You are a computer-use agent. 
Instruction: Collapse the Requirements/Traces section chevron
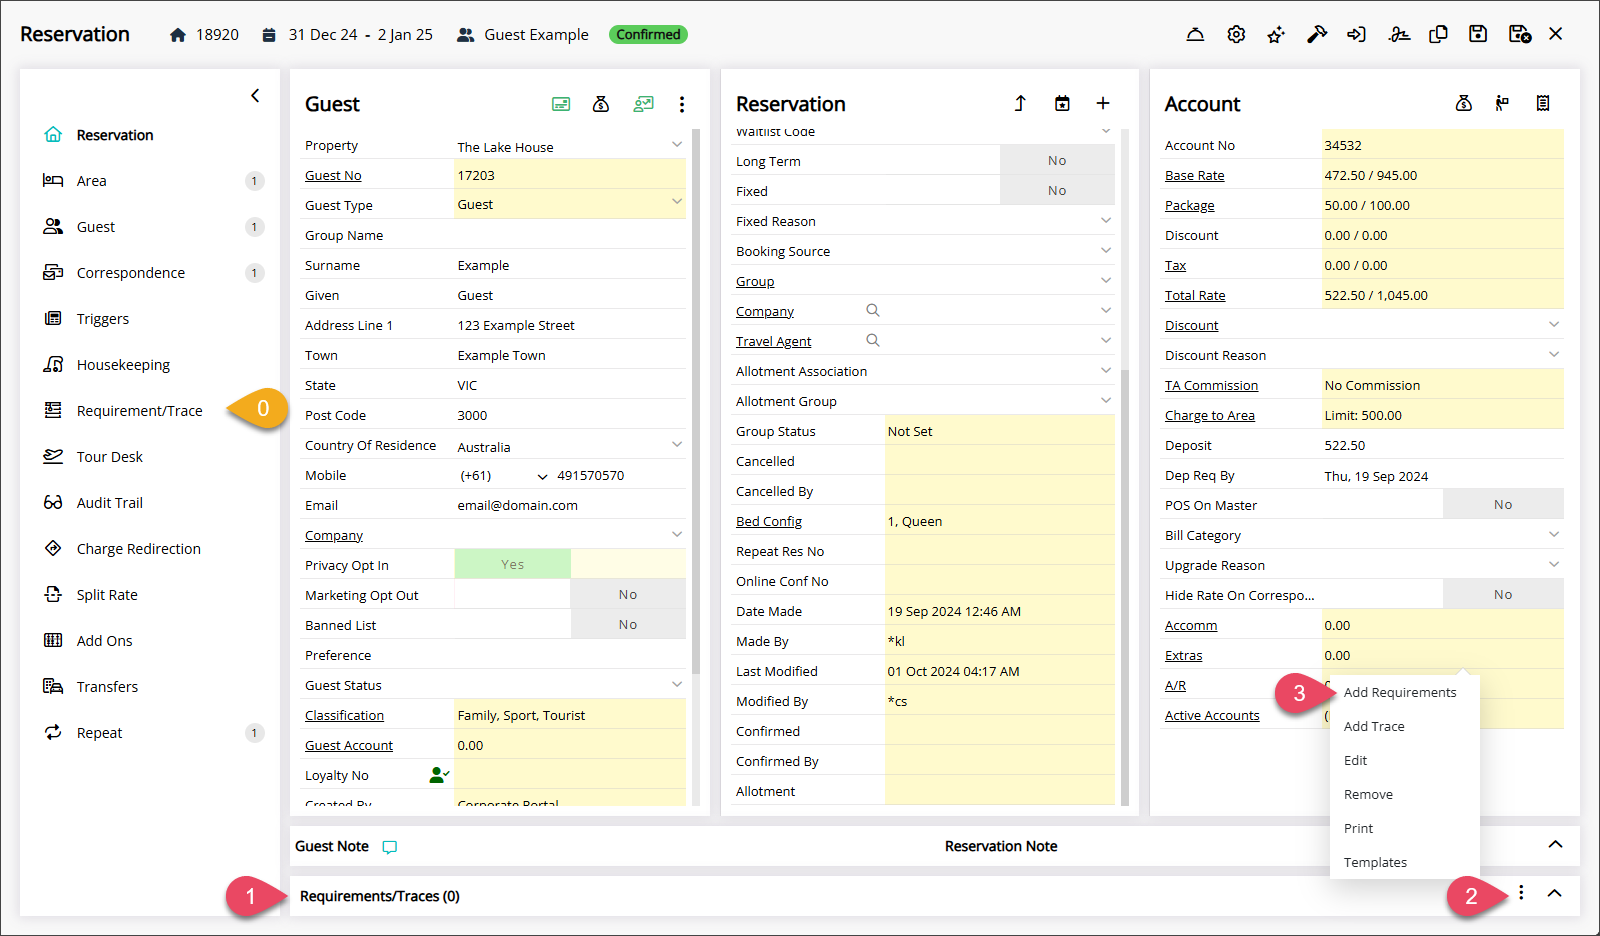point(1554,893)
